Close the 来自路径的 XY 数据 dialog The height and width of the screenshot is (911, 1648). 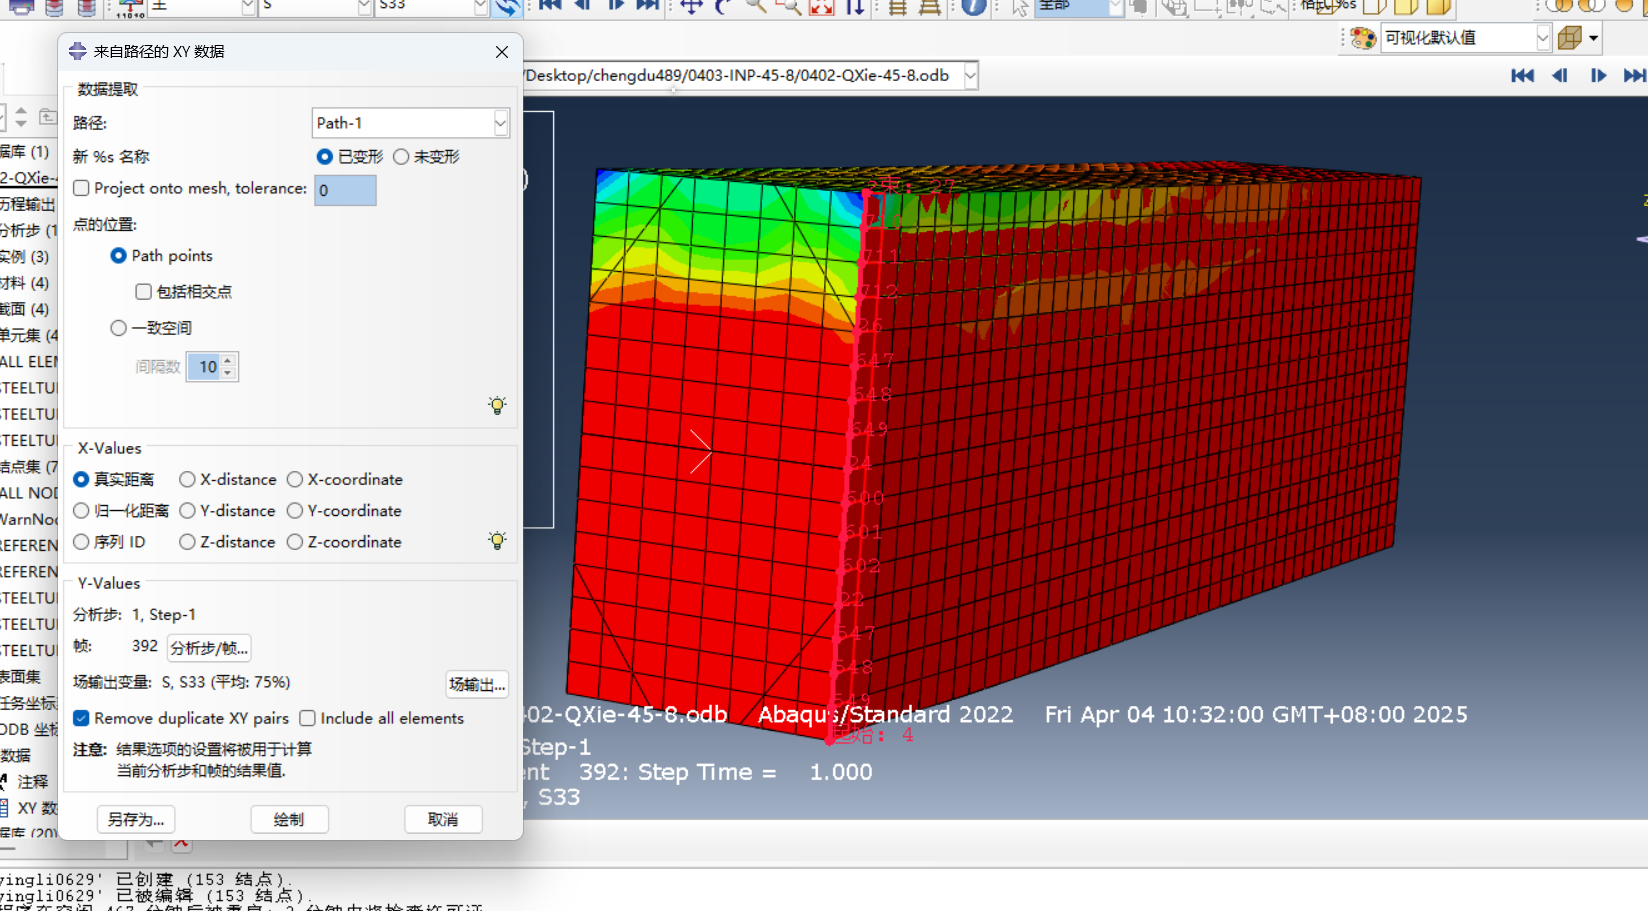click(502, 52)
